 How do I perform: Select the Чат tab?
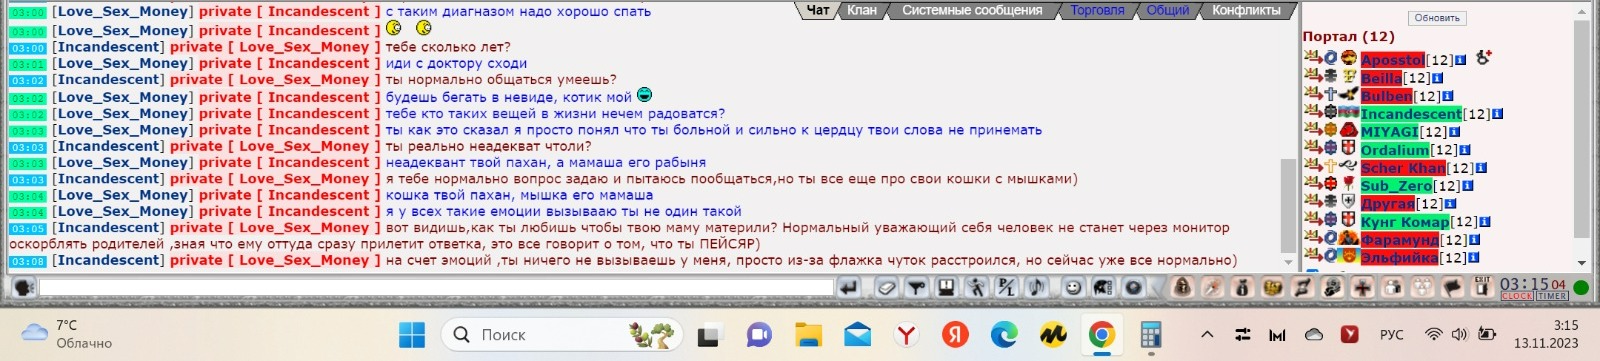point(817,10)
